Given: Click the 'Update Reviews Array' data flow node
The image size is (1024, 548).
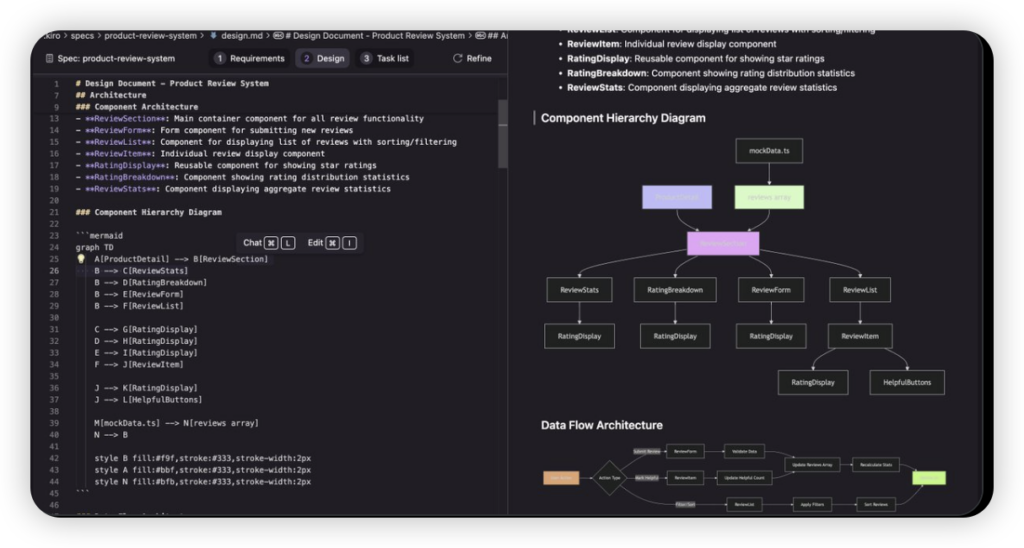Looking at the screenshot, I should pos(812,465).
